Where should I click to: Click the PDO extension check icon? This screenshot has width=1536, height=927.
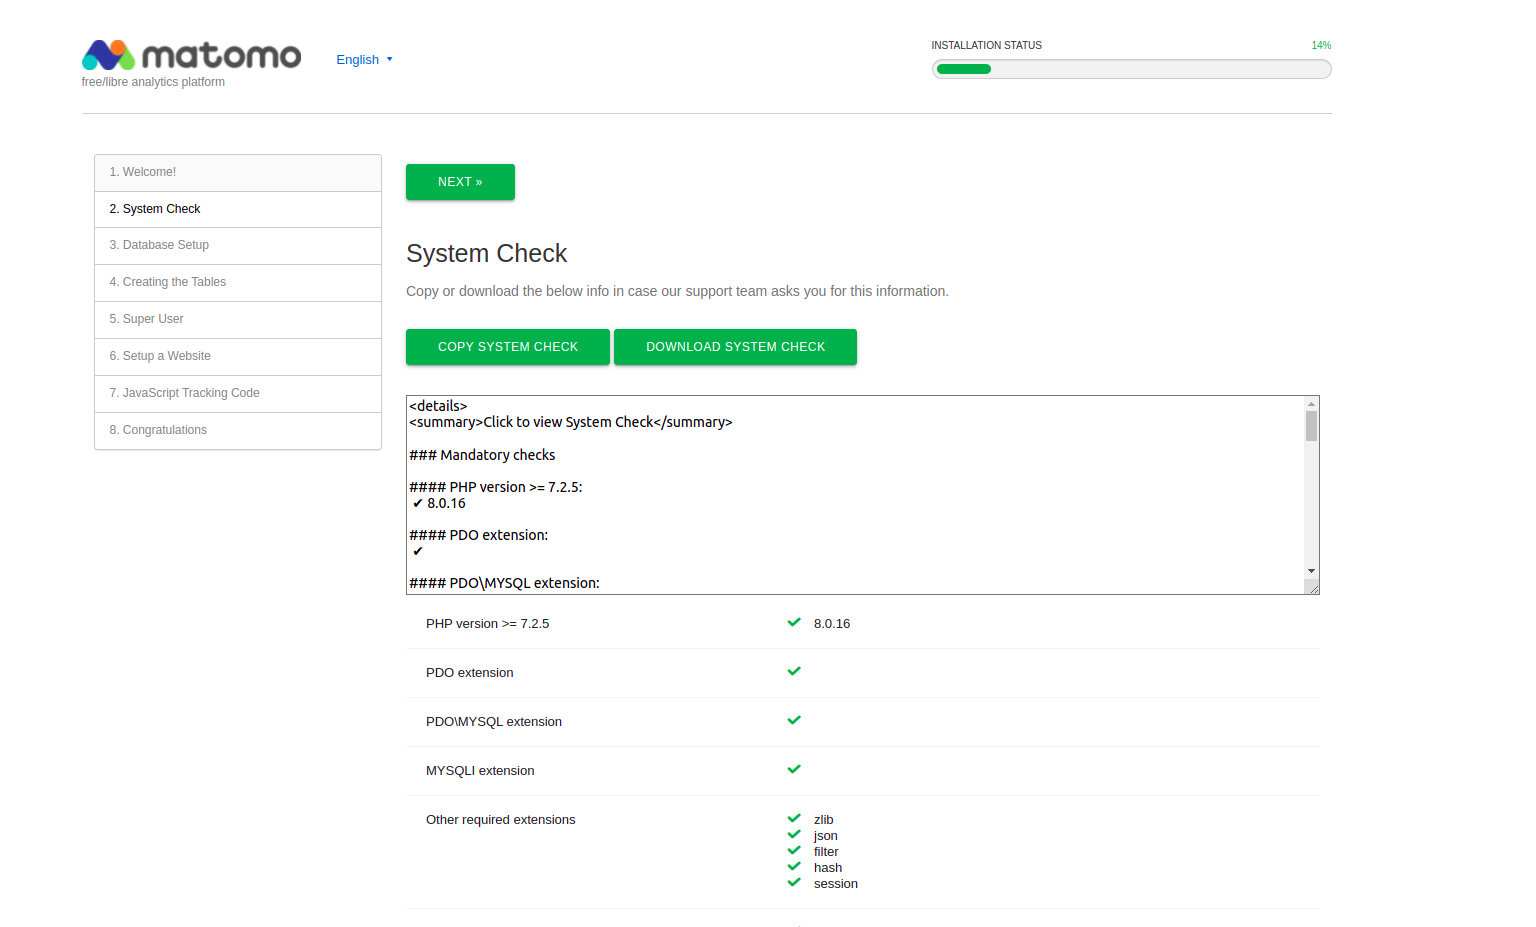(x=793, y=670)
